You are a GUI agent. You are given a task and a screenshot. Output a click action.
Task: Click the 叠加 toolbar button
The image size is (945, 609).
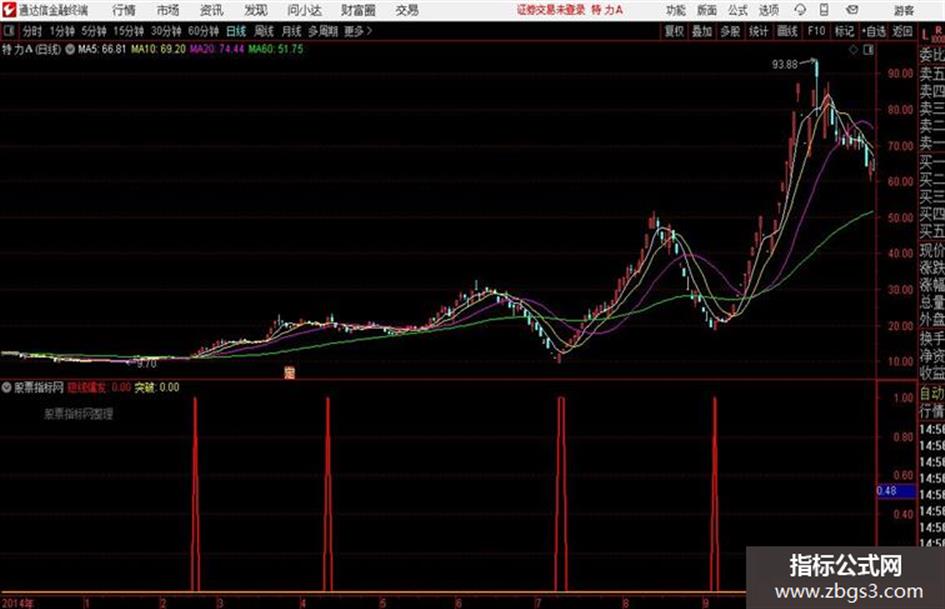(x=702, y=31)
